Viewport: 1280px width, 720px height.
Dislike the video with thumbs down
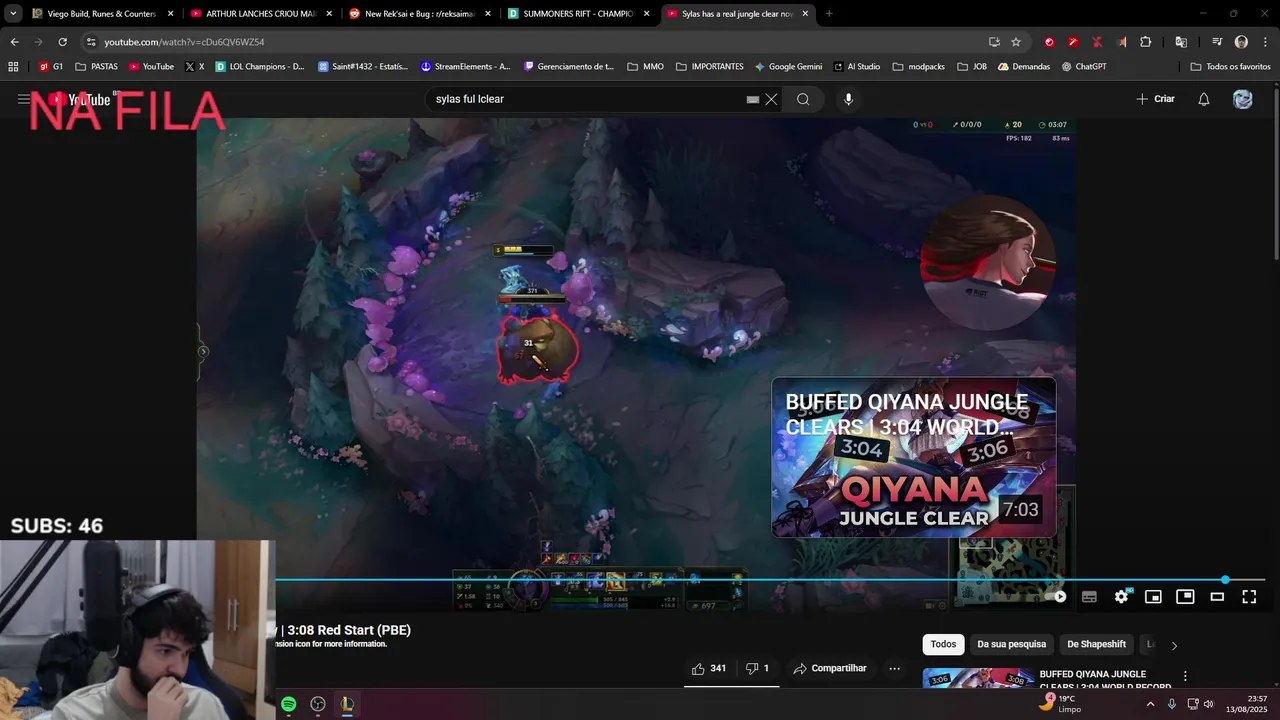(x=757, y=668)
